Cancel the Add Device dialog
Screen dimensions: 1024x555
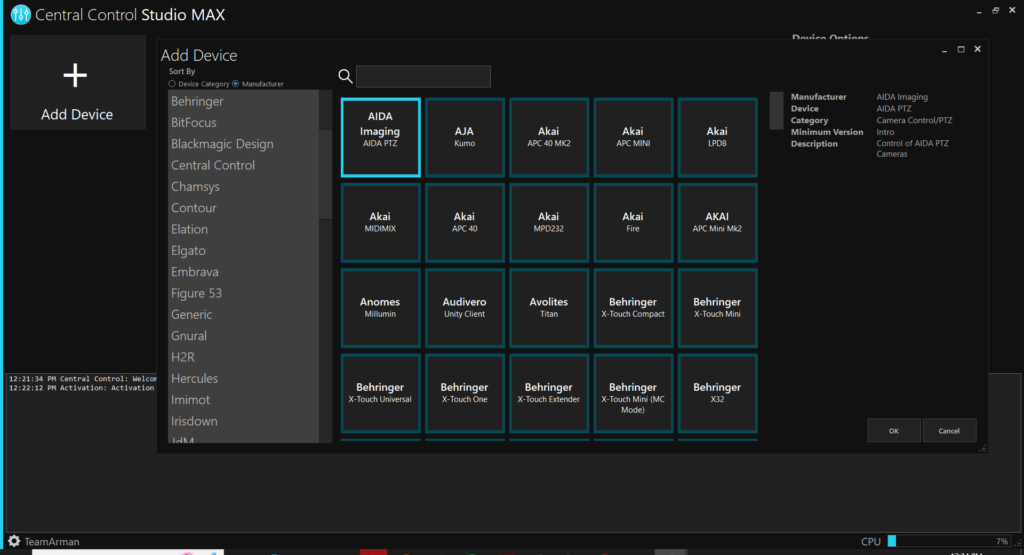tap(948, 430)
